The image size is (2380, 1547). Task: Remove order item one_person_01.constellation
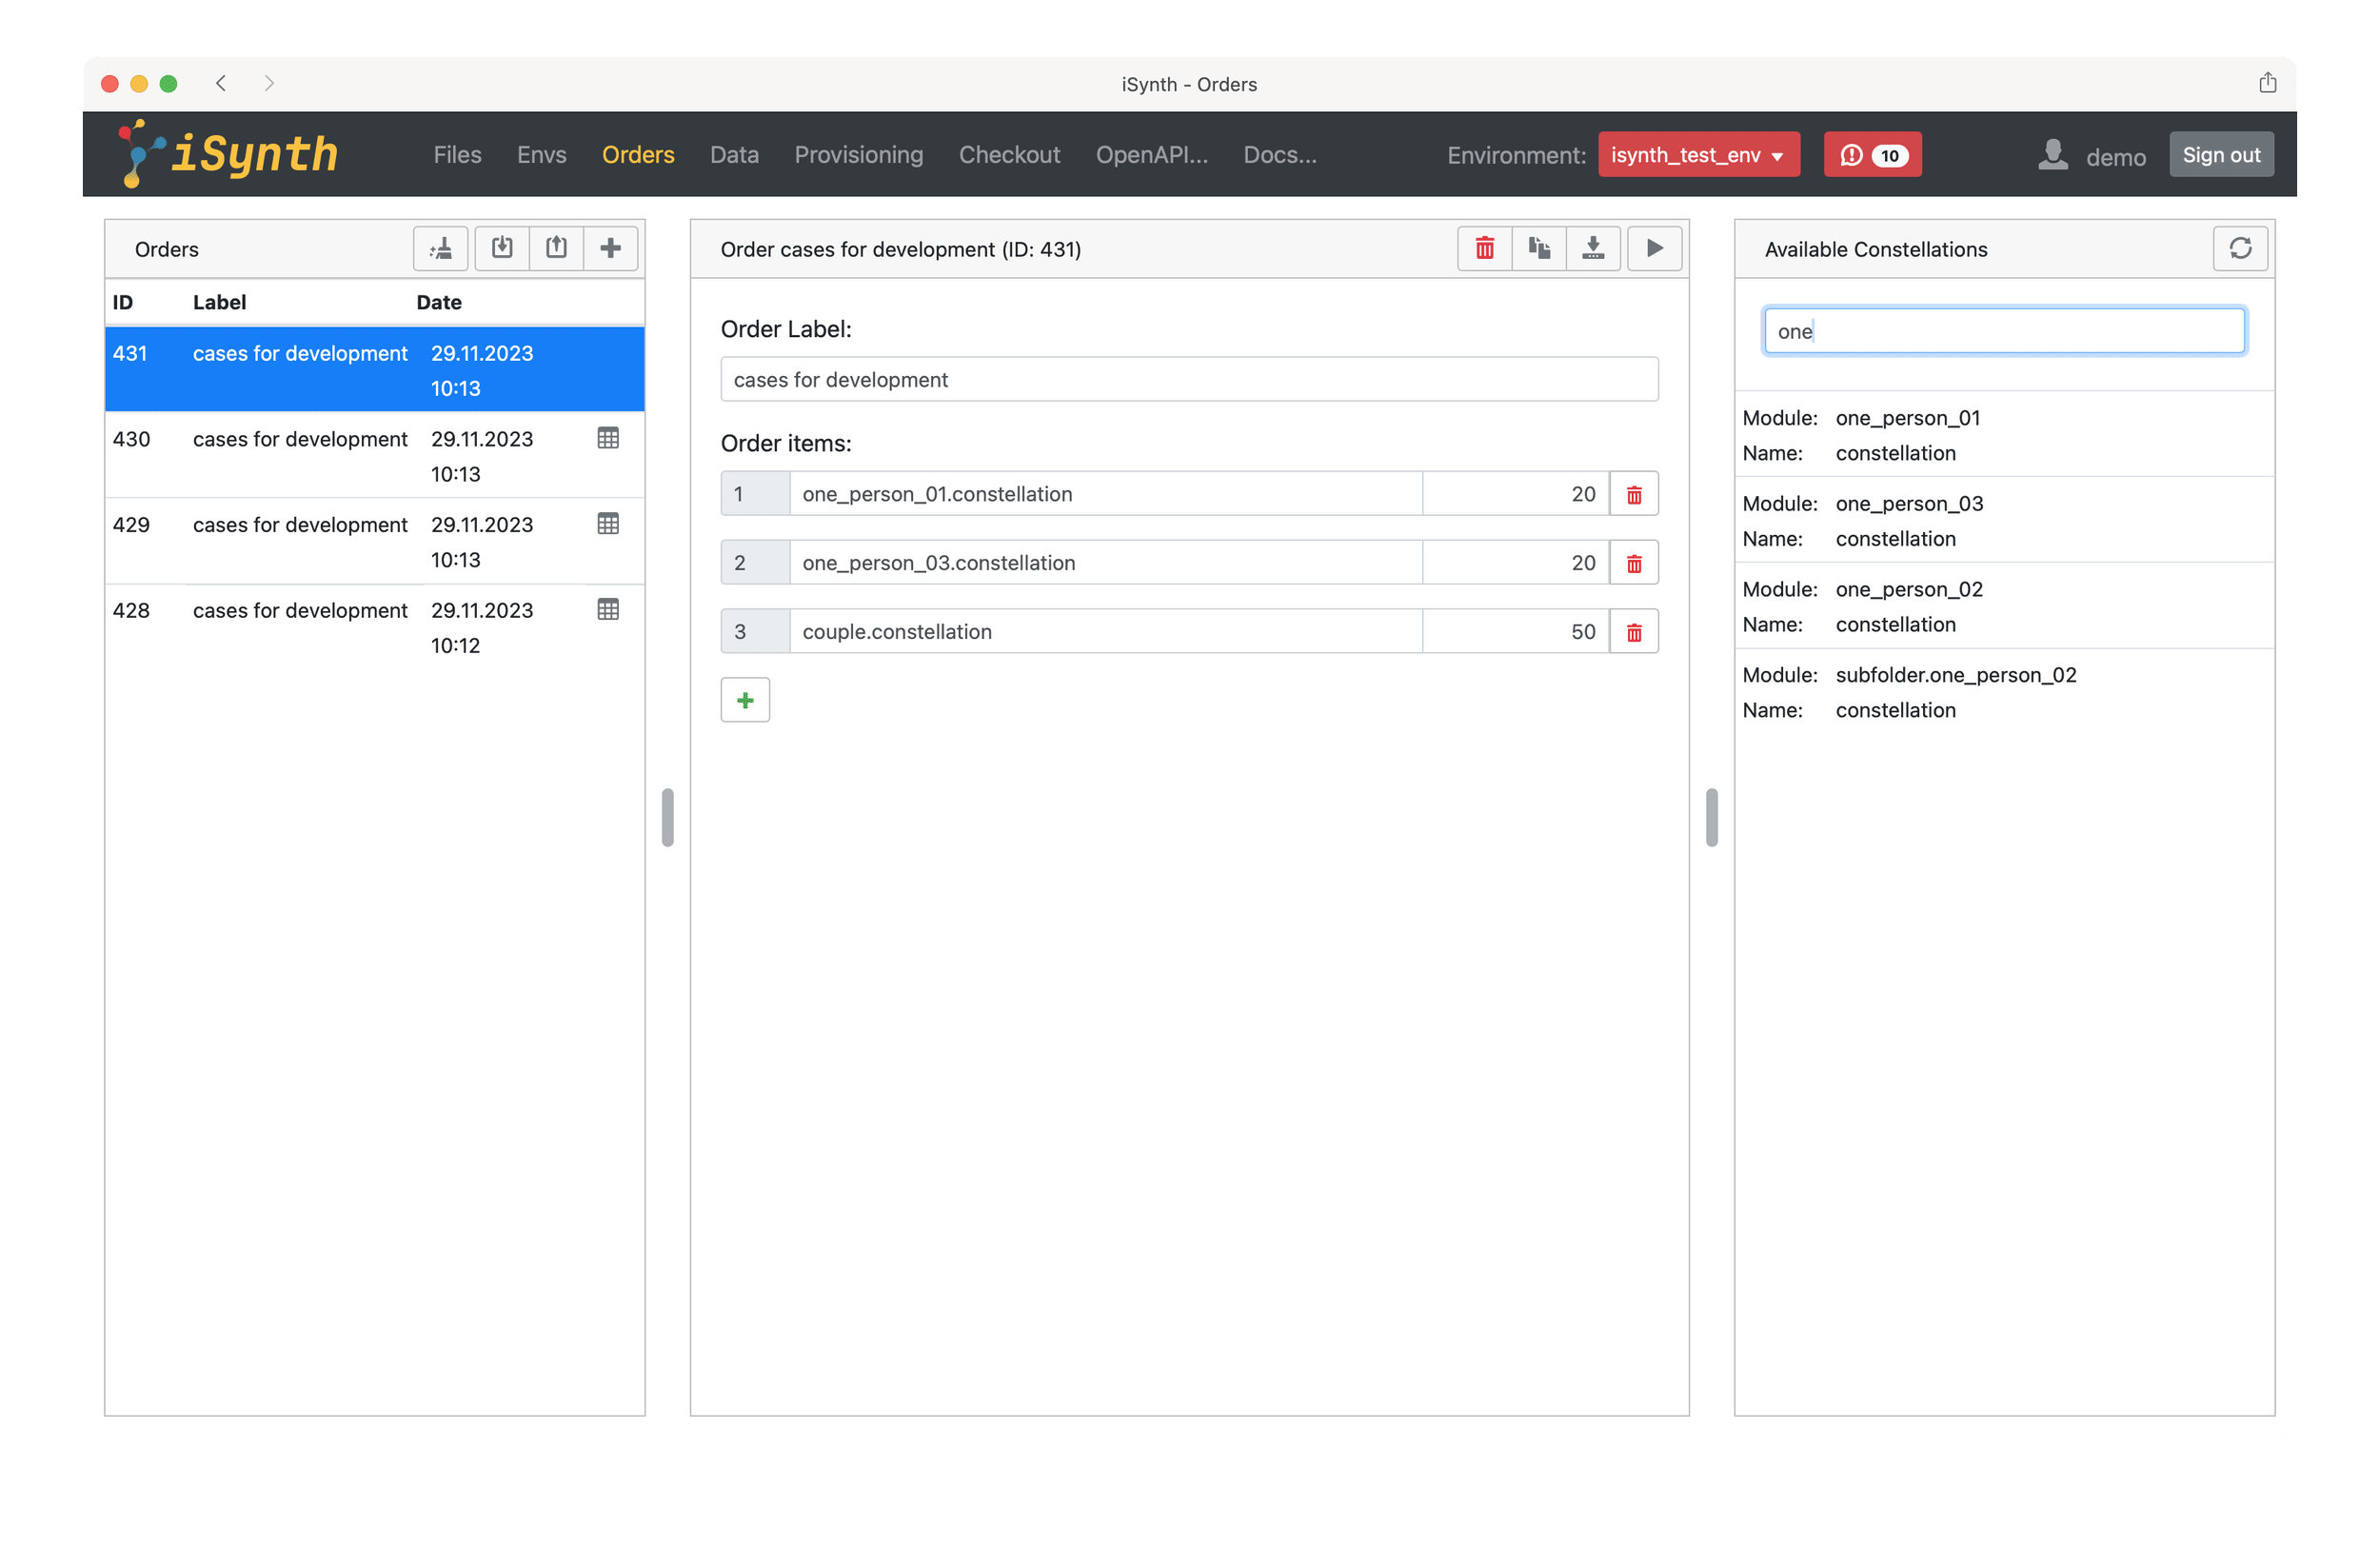pyautogui.click(x=1634, y=494)
